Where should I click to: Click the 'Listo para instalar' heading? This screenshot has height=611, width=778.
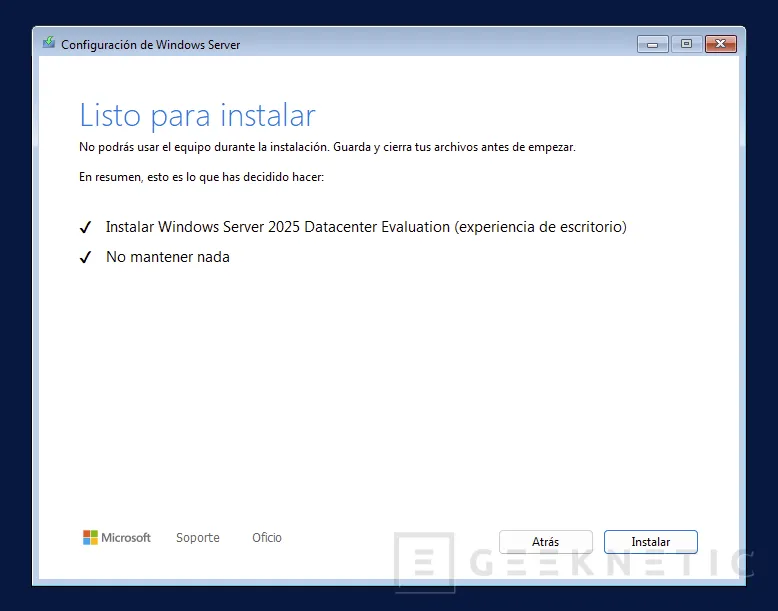pyautogui.click(x=197, y=116)
